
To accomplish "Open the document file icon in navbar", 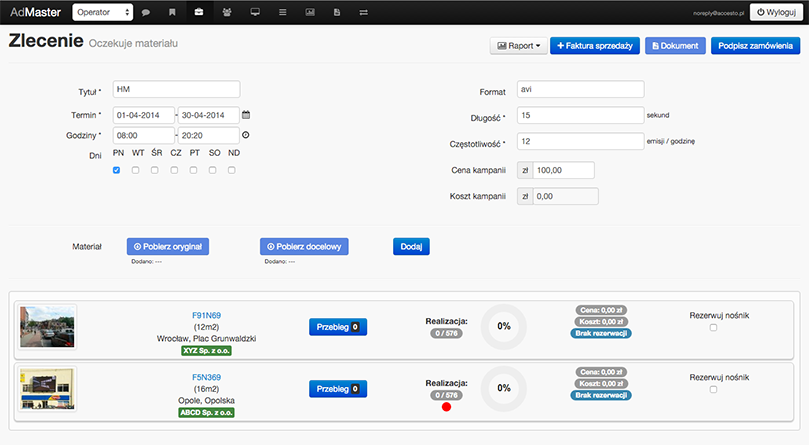I will point(336,12).
